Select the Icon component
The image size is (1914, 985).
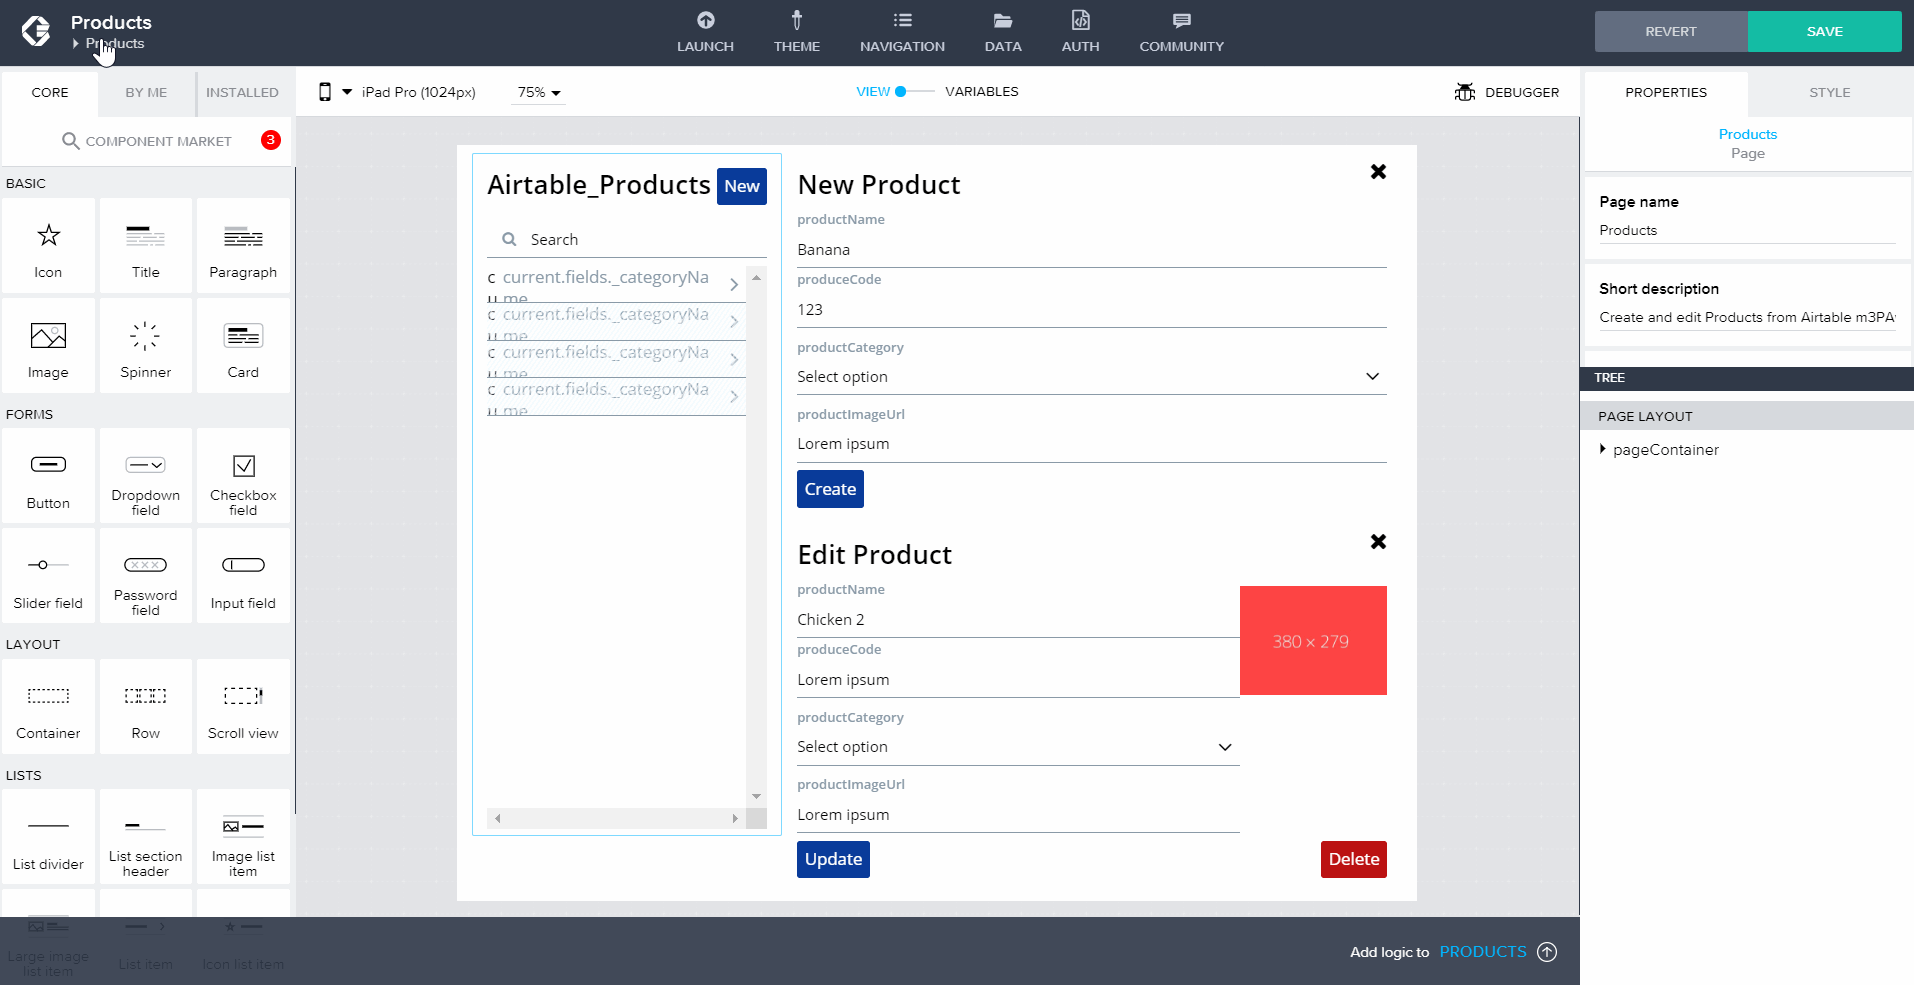48,245
